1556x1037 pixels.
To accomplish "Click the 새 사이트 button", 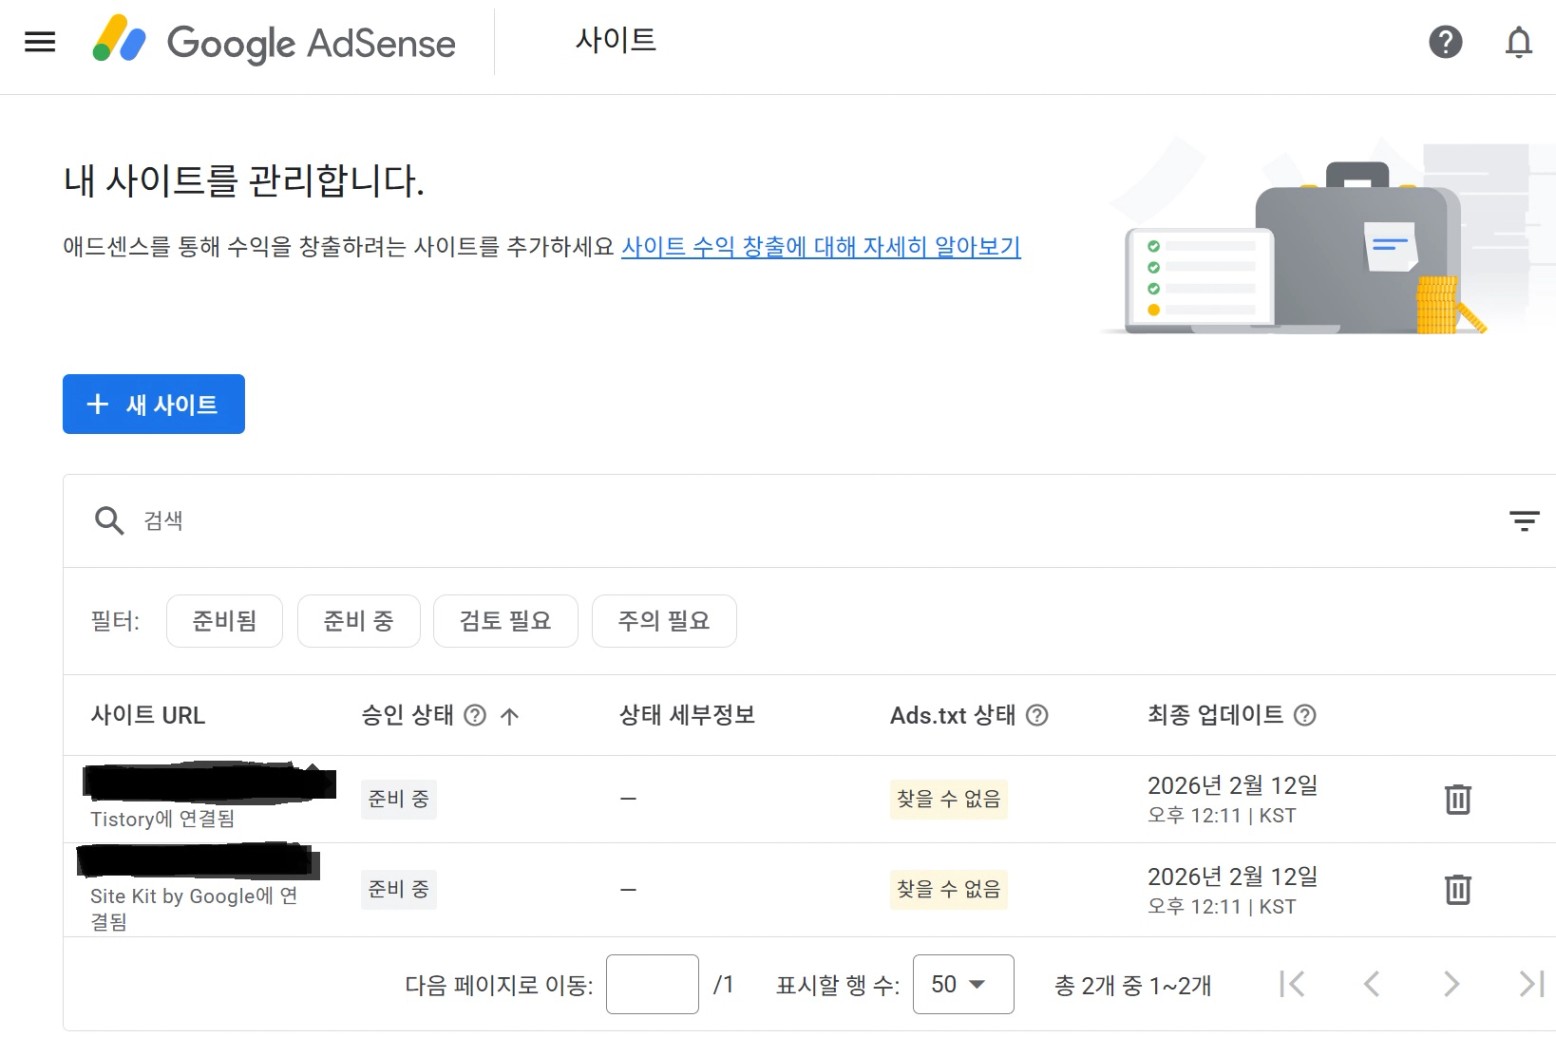I will point(153,404).
